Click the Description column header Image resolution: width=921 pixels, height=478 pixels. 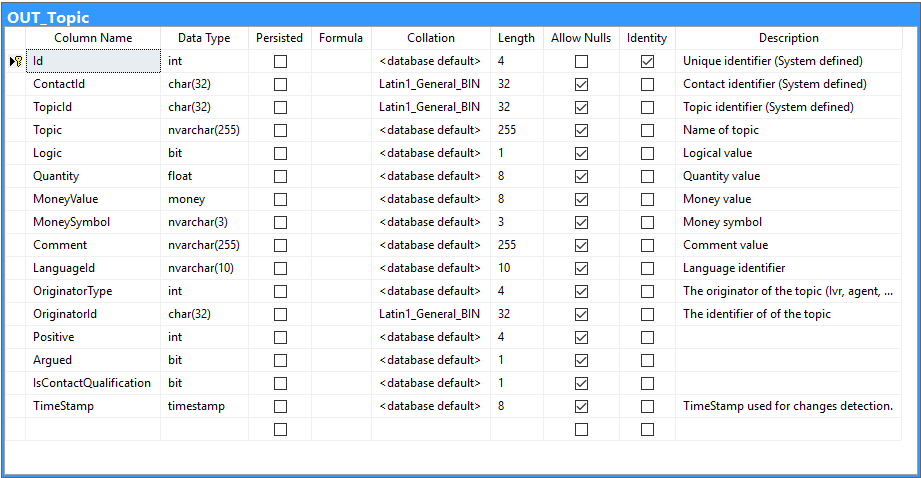(x=788, y=38)
